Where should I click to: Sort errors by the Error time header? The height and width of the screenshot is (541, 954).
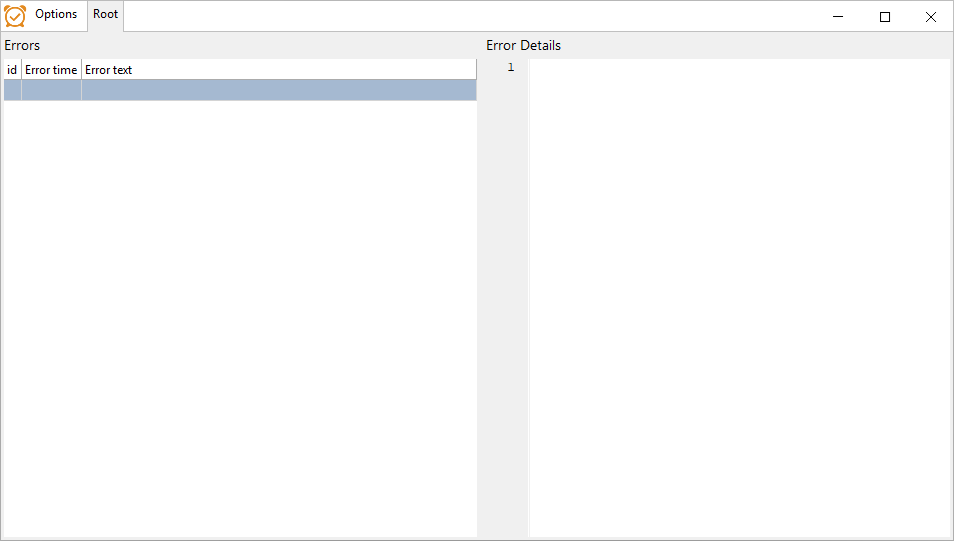[51, 70]
